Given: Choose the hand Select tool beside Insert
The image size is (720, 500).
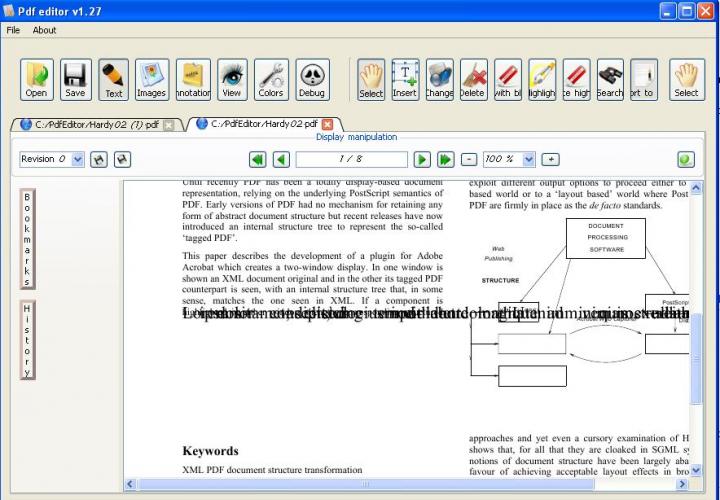Looking at the screenshot, I should point(371,79).
